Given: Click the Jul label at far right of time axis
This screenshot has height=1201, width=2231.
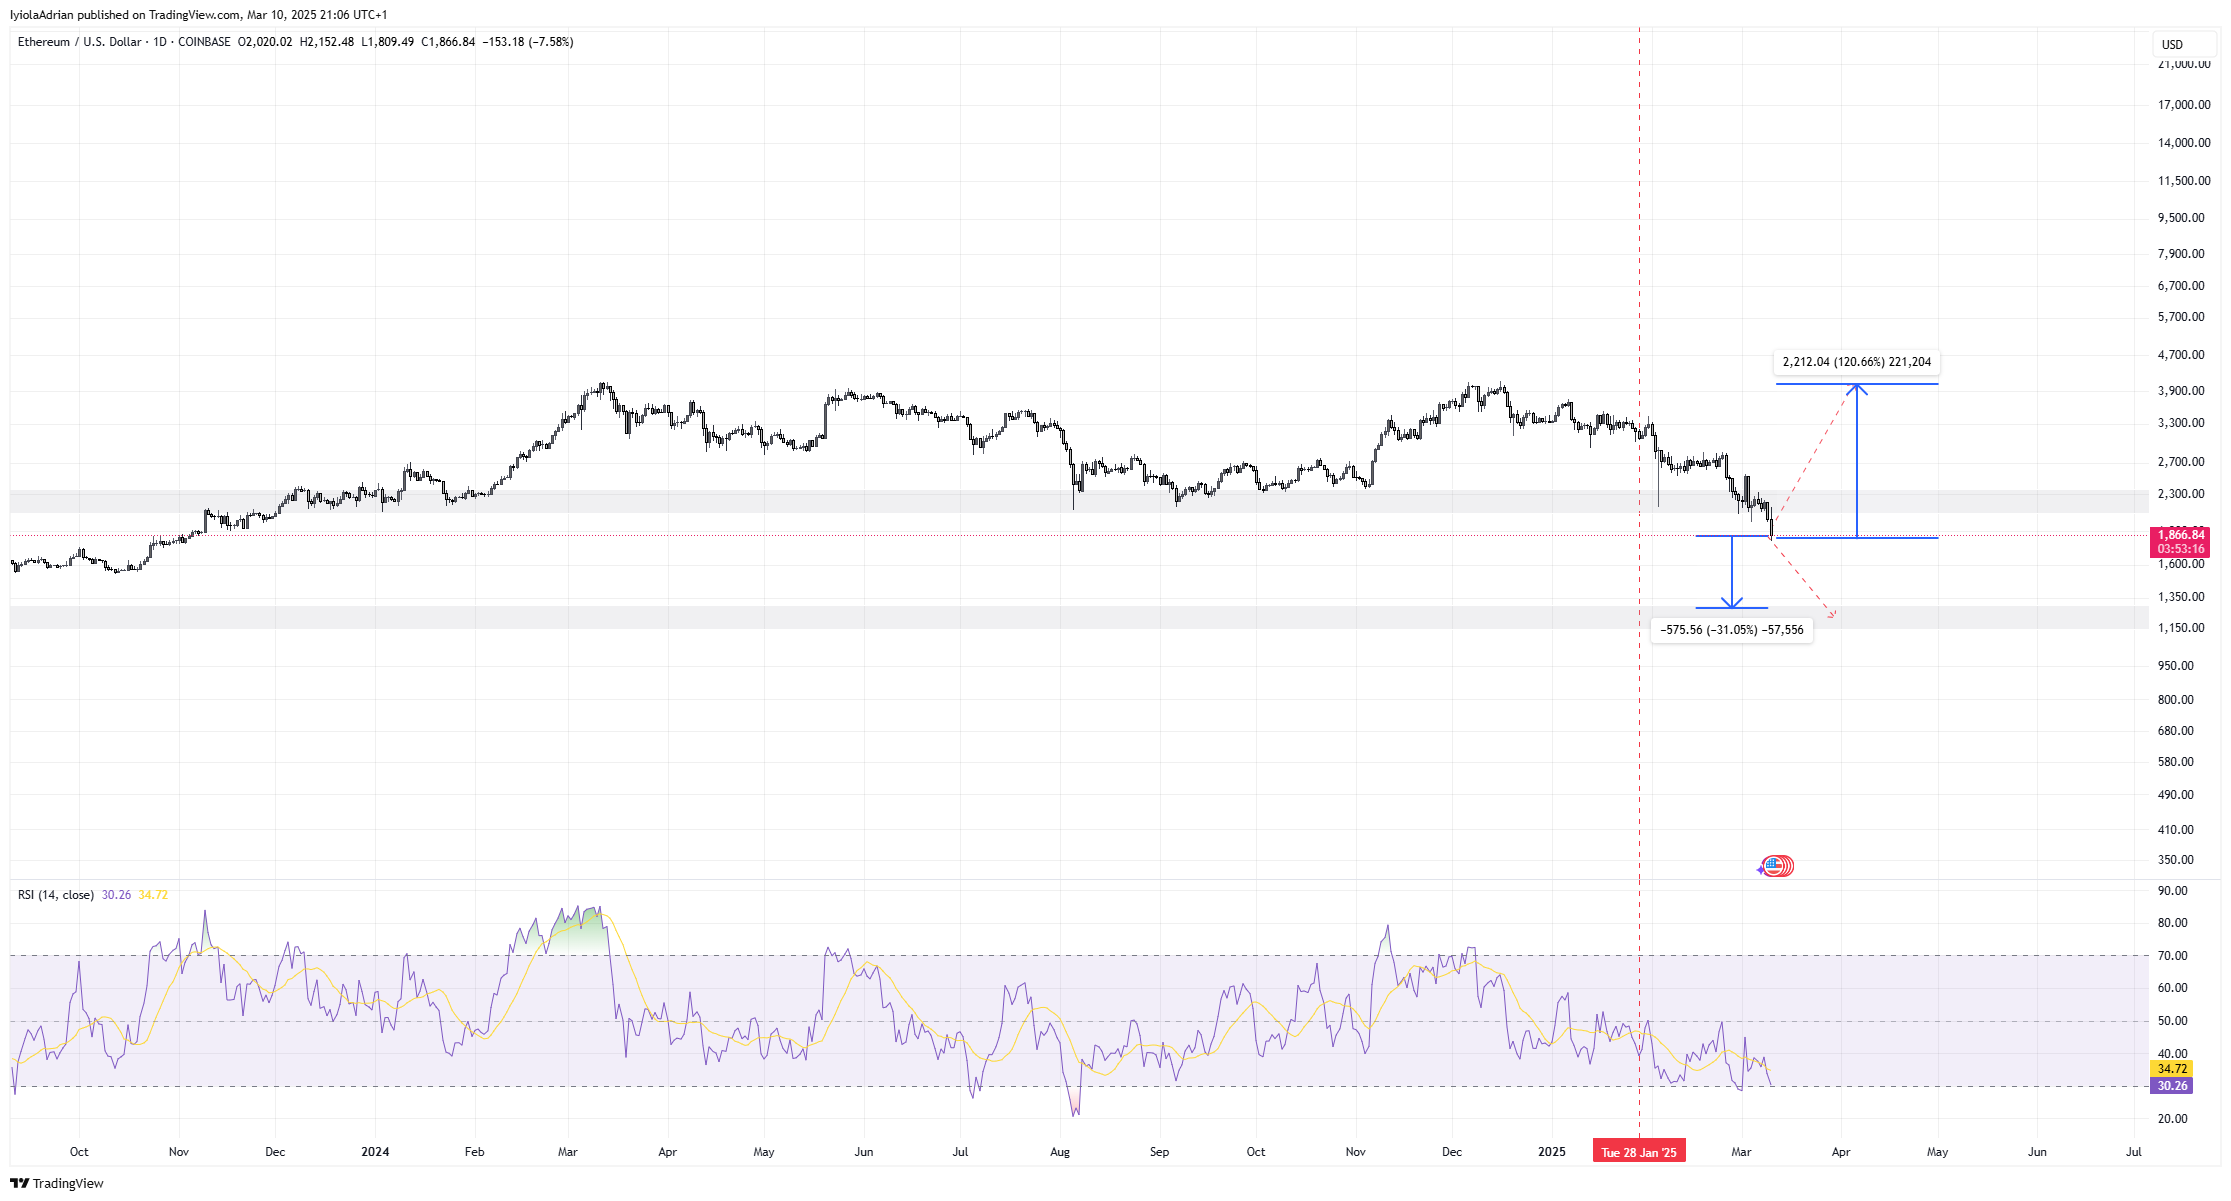Looking at the screenshot, I should (2133, 1152).
